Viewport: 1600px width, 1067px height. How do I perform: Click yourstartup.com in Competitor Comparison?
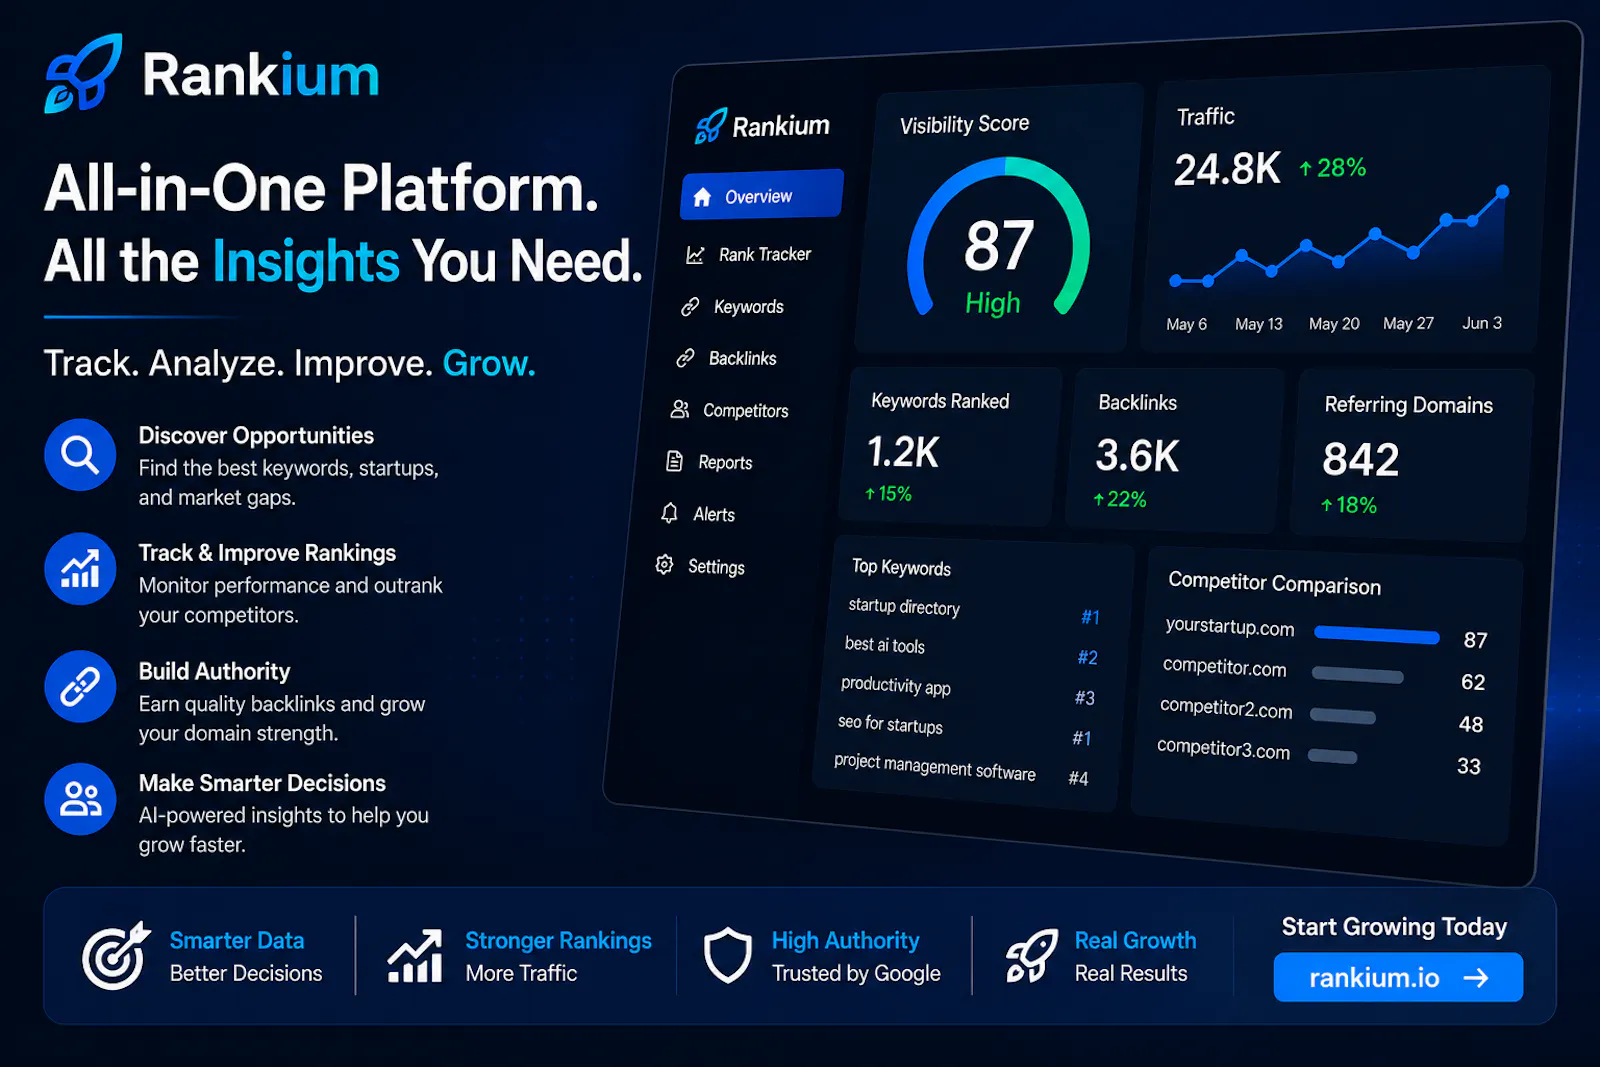[1229, 627]
